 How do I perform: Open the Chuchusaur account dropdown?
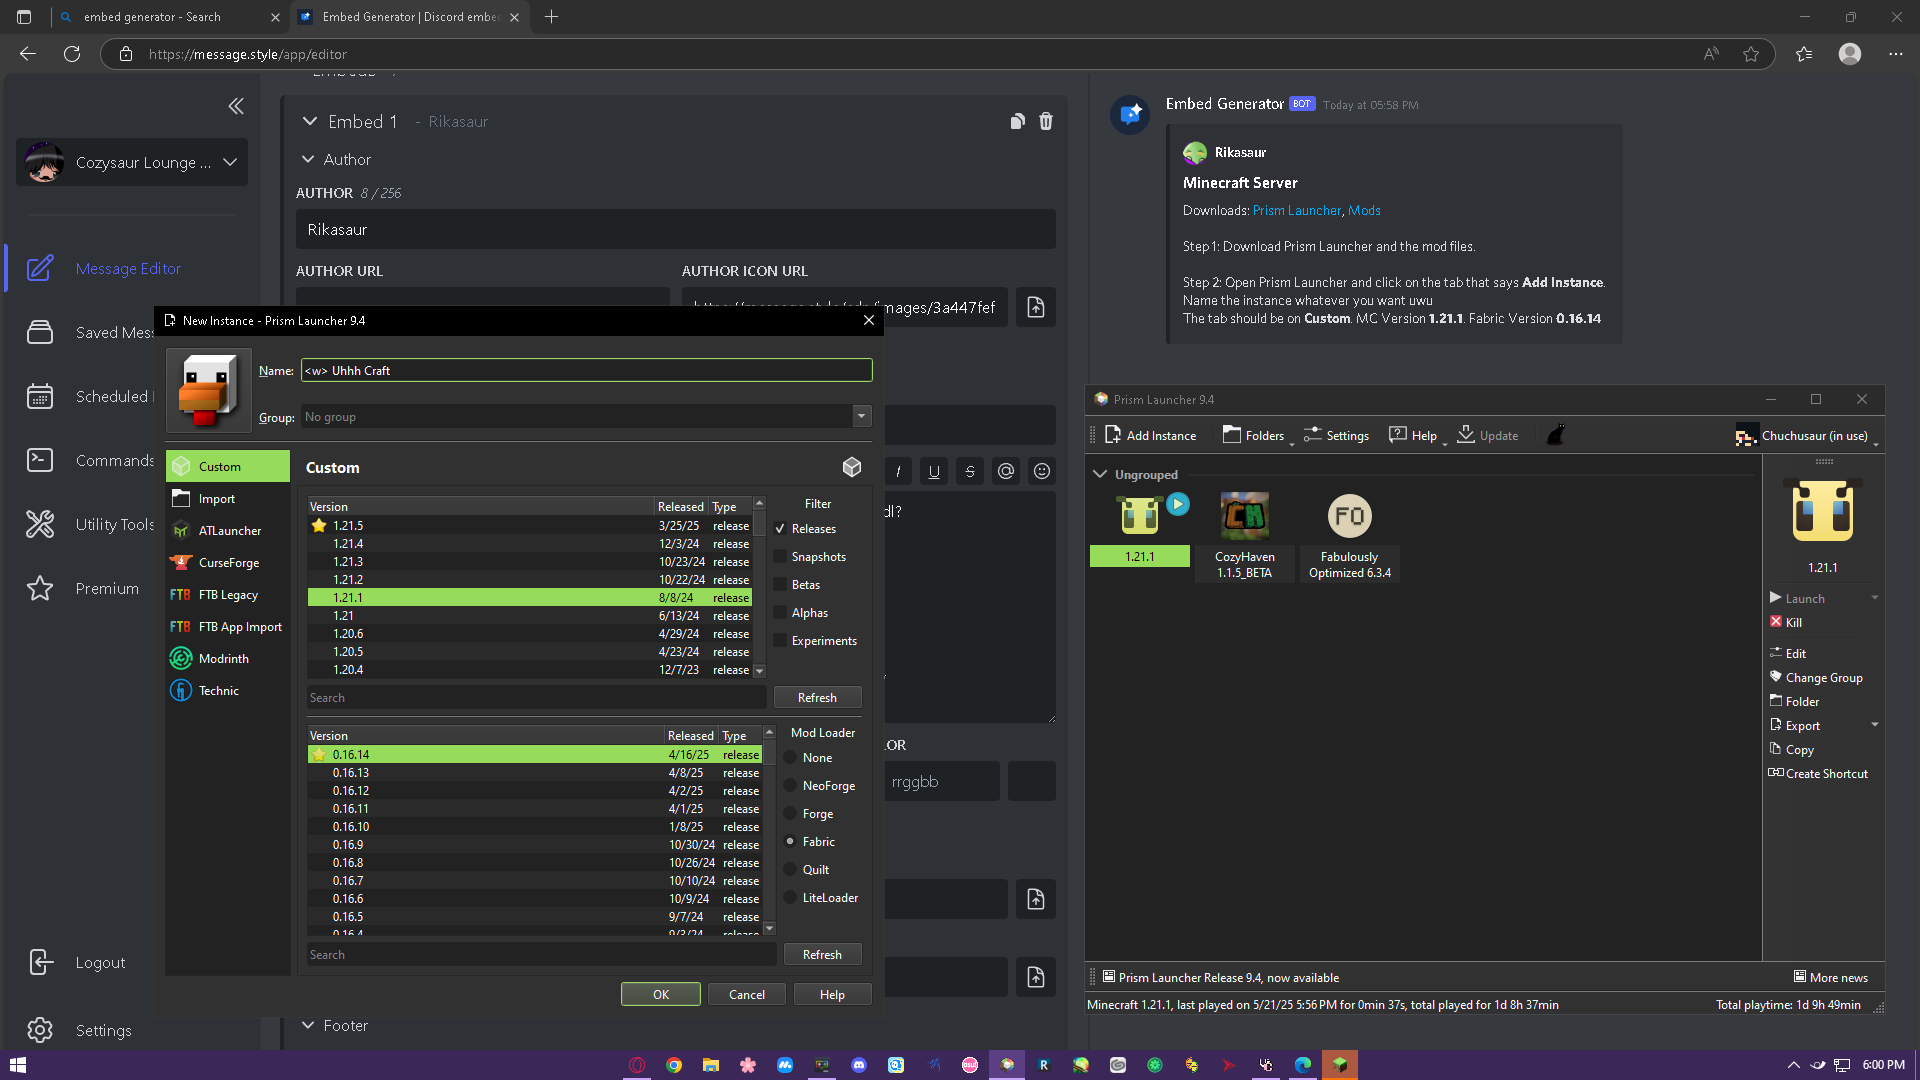1806,435
